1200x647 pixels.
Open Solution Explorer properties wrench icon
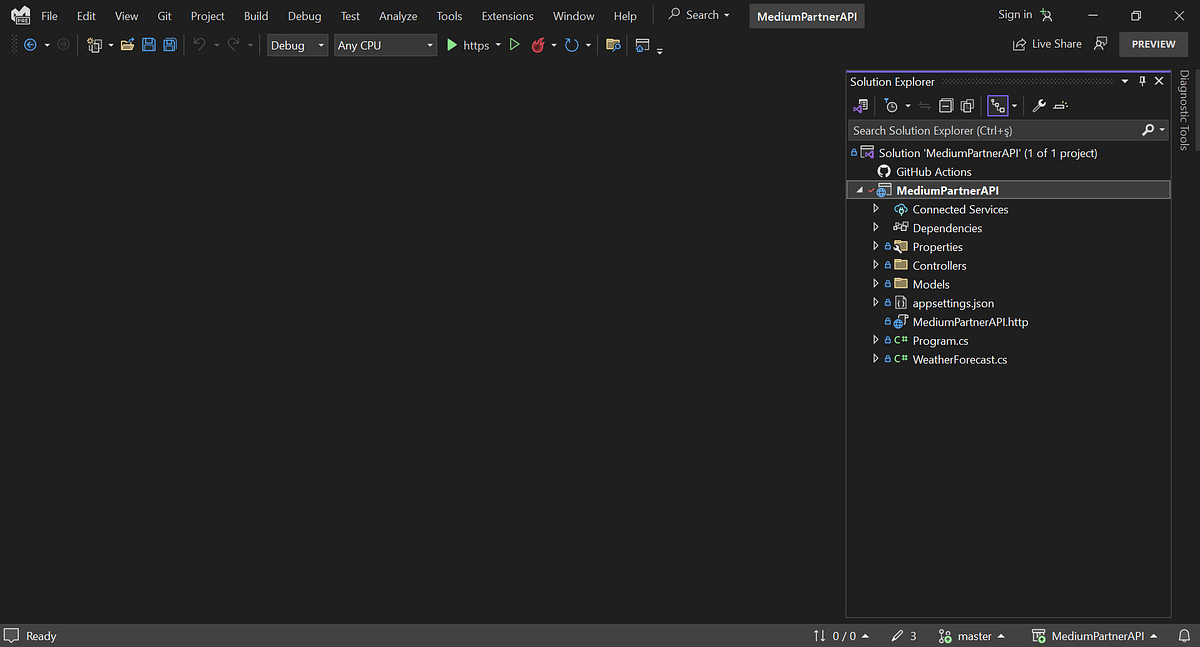[x=1038, y=105]
